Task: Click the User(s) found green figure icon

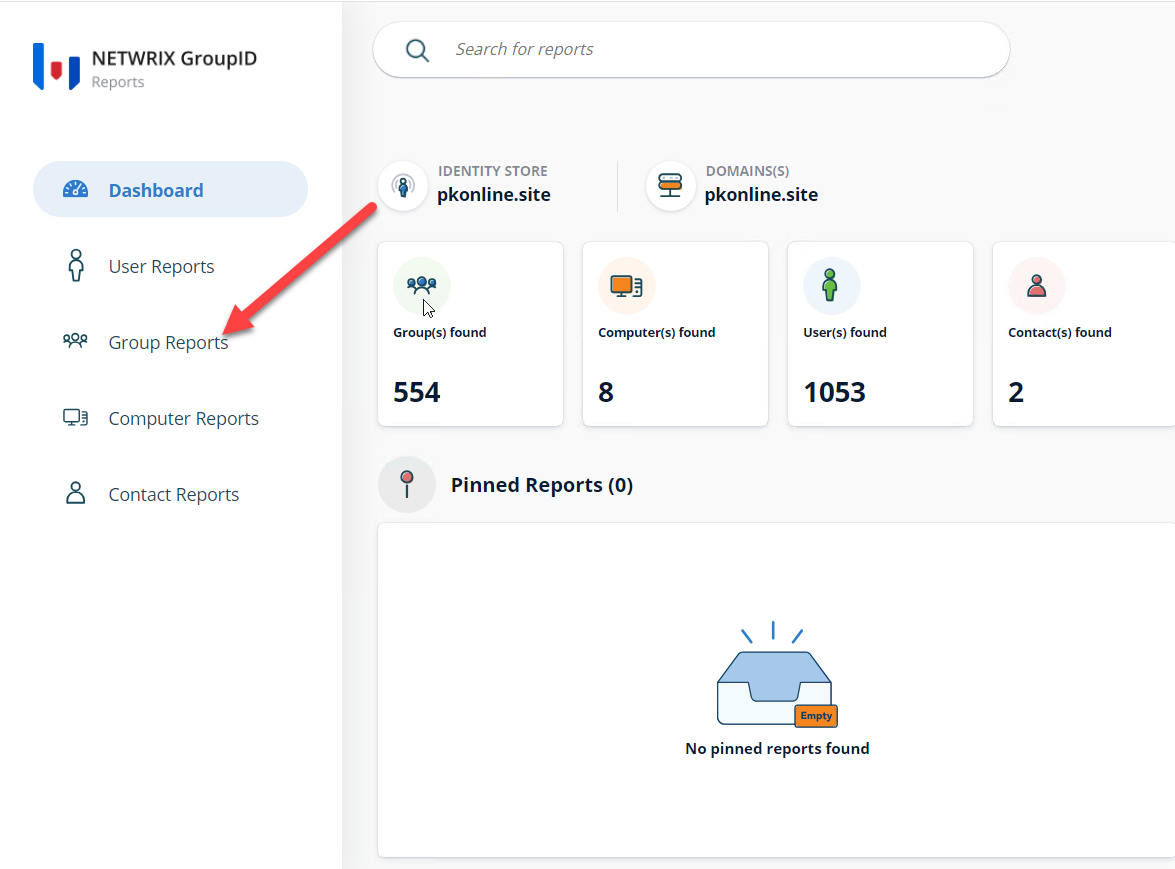Action: pyautogui.click(x=832, y=286)
